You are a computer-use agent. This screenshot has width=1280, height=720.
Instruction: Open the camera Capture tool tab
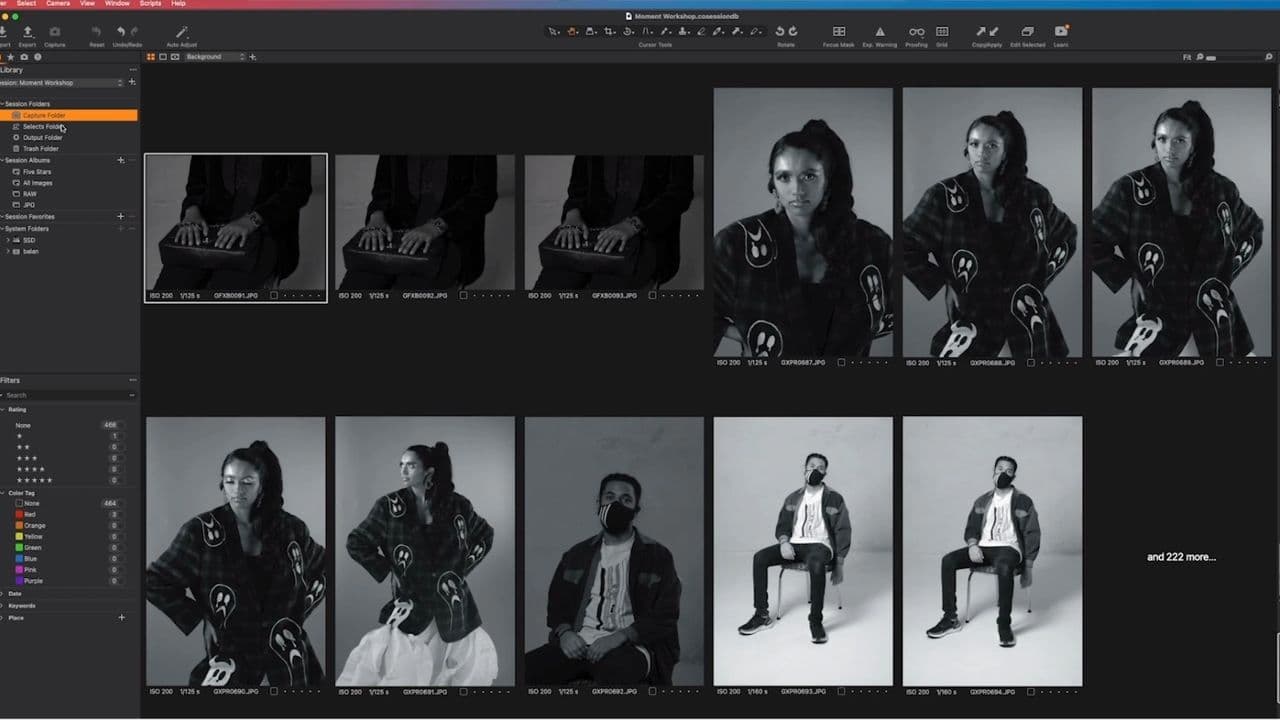tap(24, 57)
